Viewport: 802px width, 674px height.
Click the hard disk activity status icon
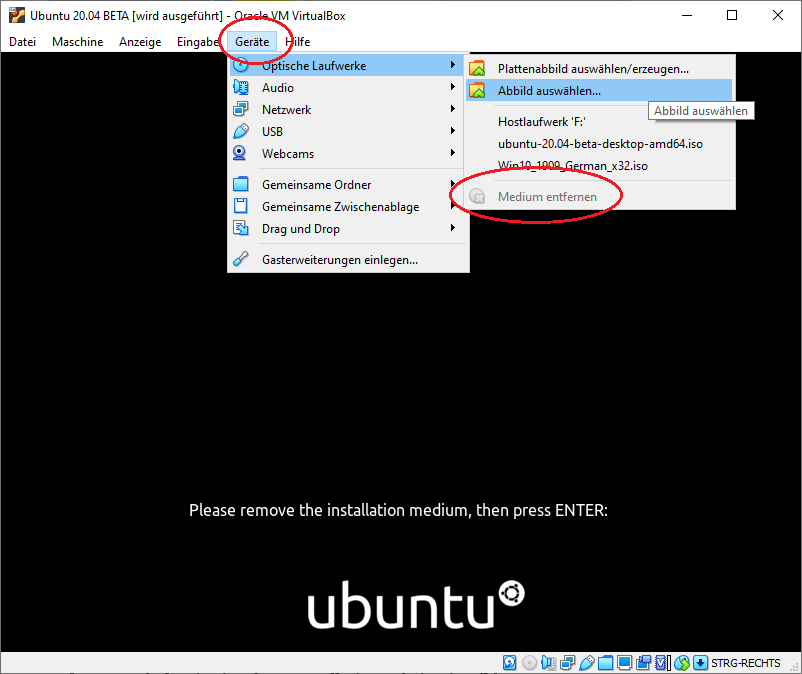[510, 663]
